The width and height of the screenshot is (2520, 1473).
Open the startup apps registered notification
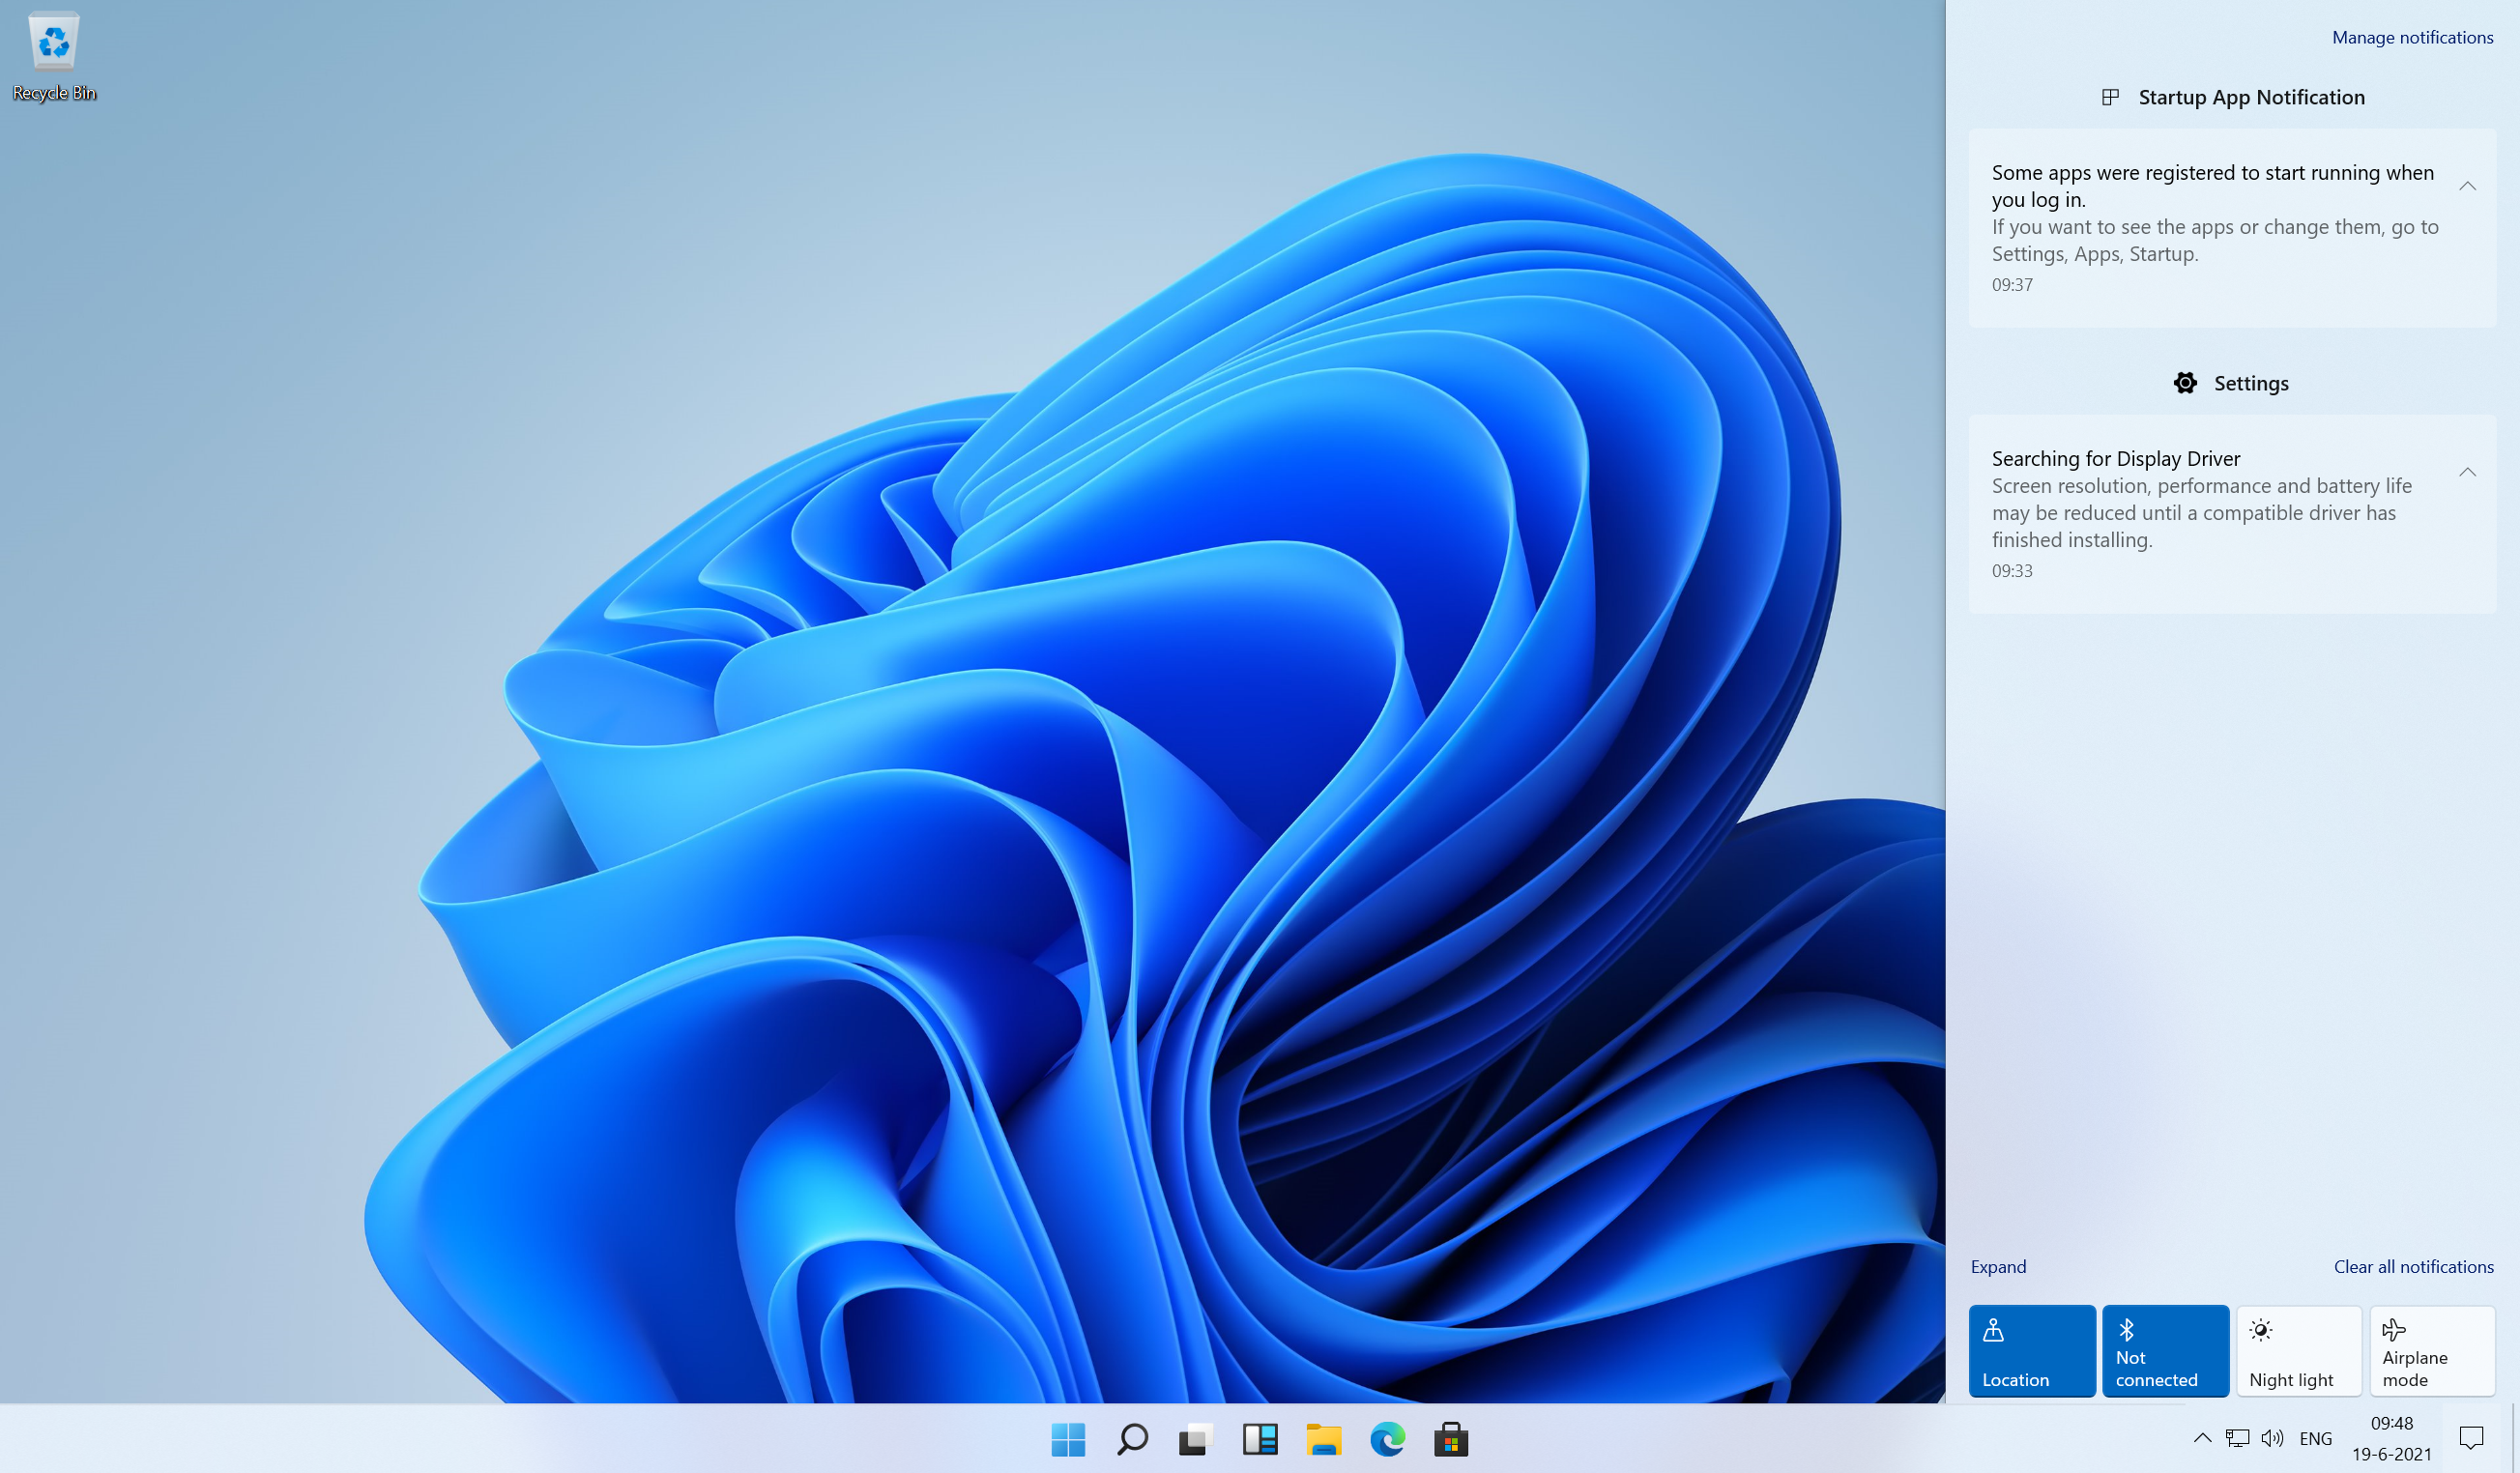tap(2232, 228)
